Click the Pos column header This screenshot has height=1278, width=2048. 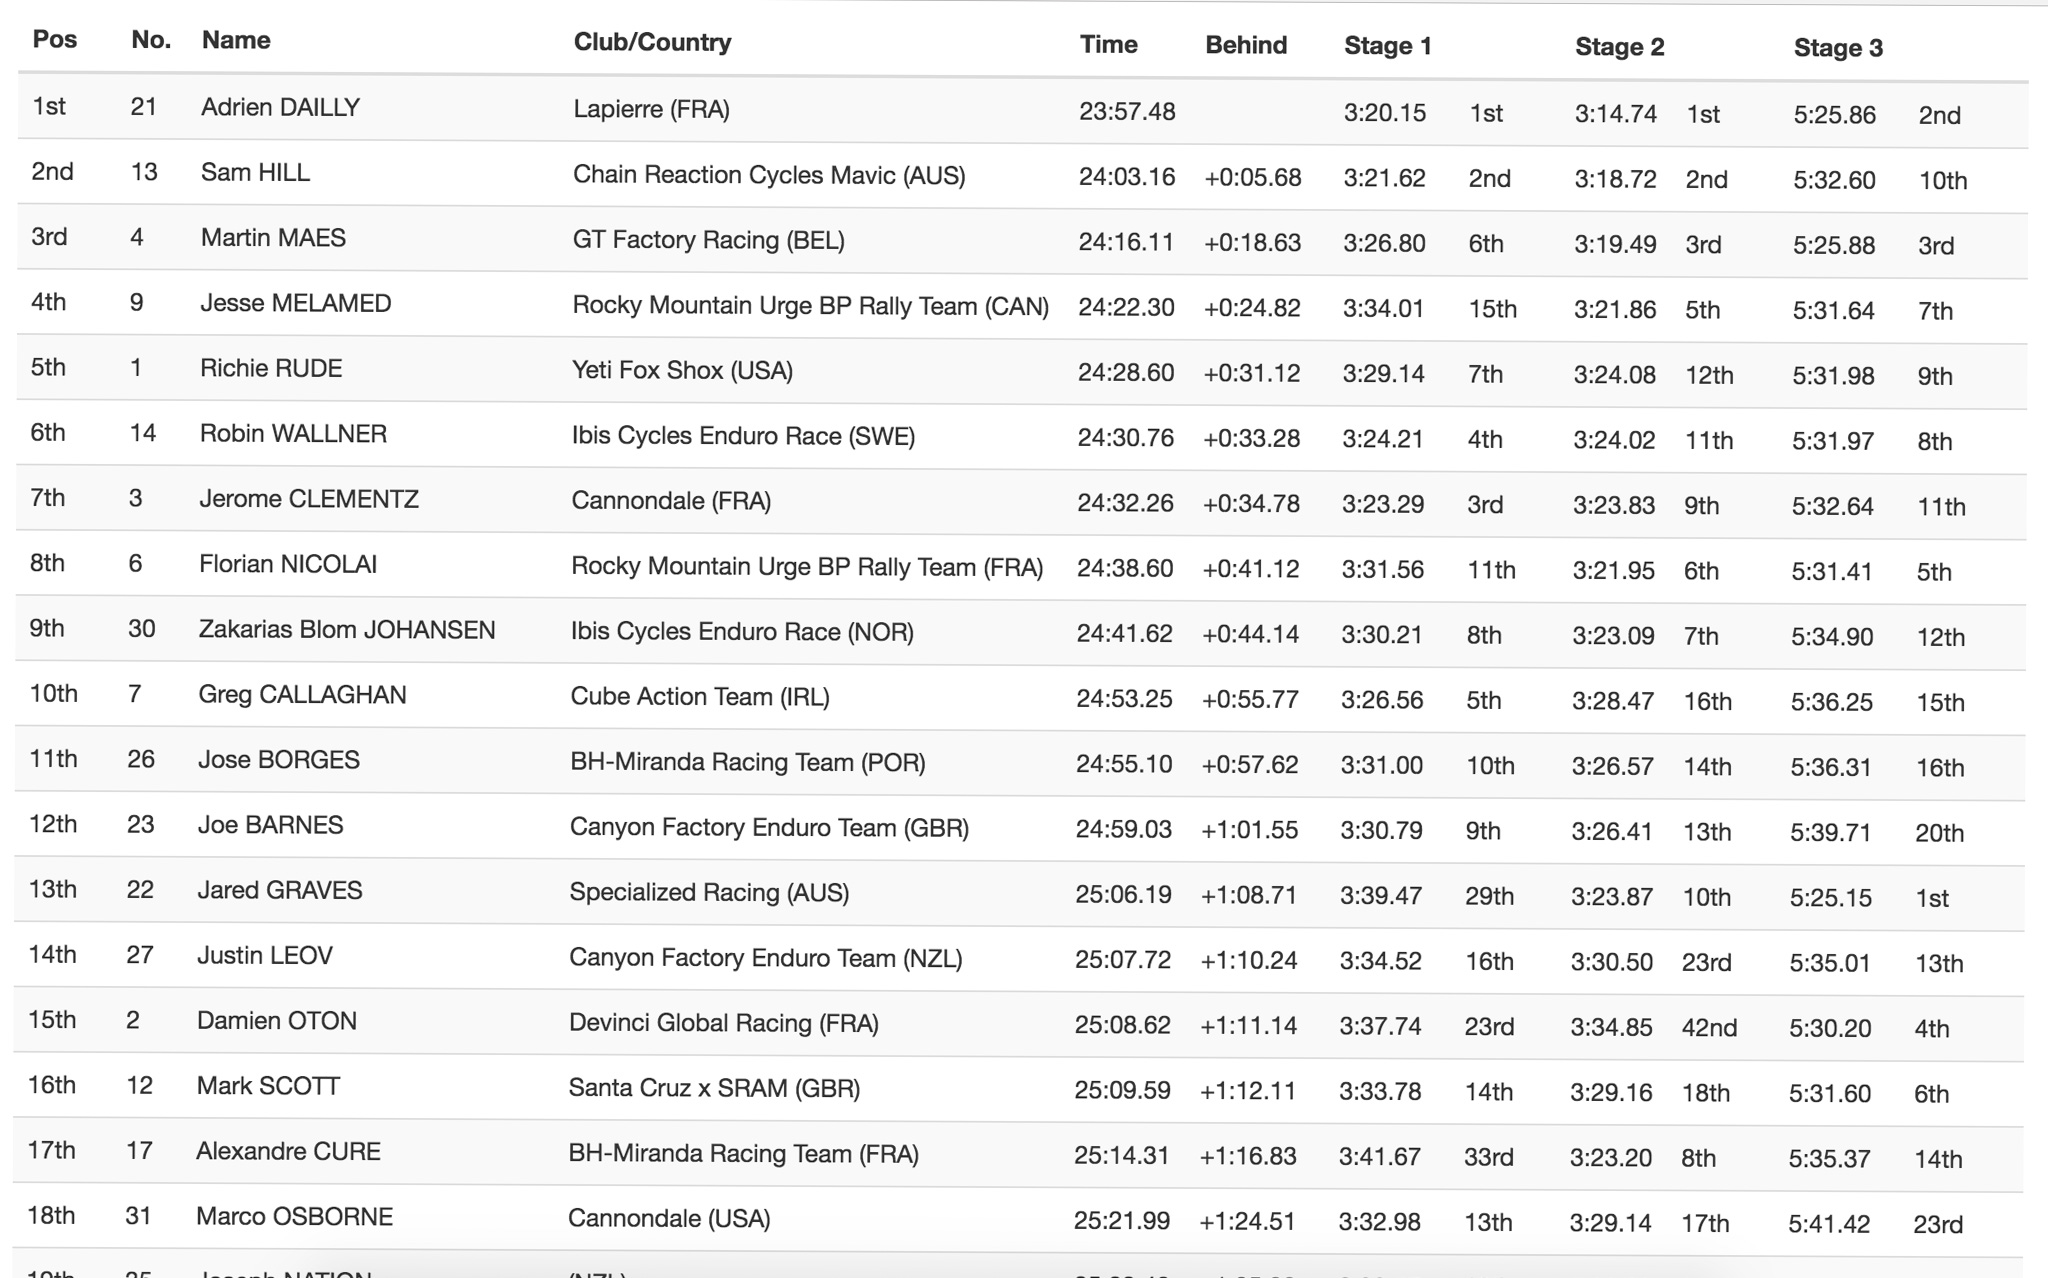tap(55, 40)
